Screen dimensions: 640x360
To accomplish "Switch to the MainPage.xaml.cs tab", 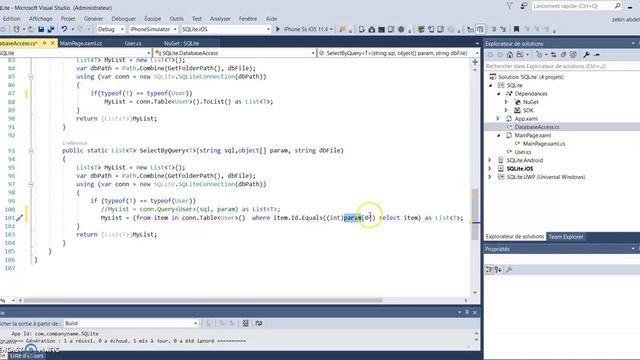I will point(81,43).
